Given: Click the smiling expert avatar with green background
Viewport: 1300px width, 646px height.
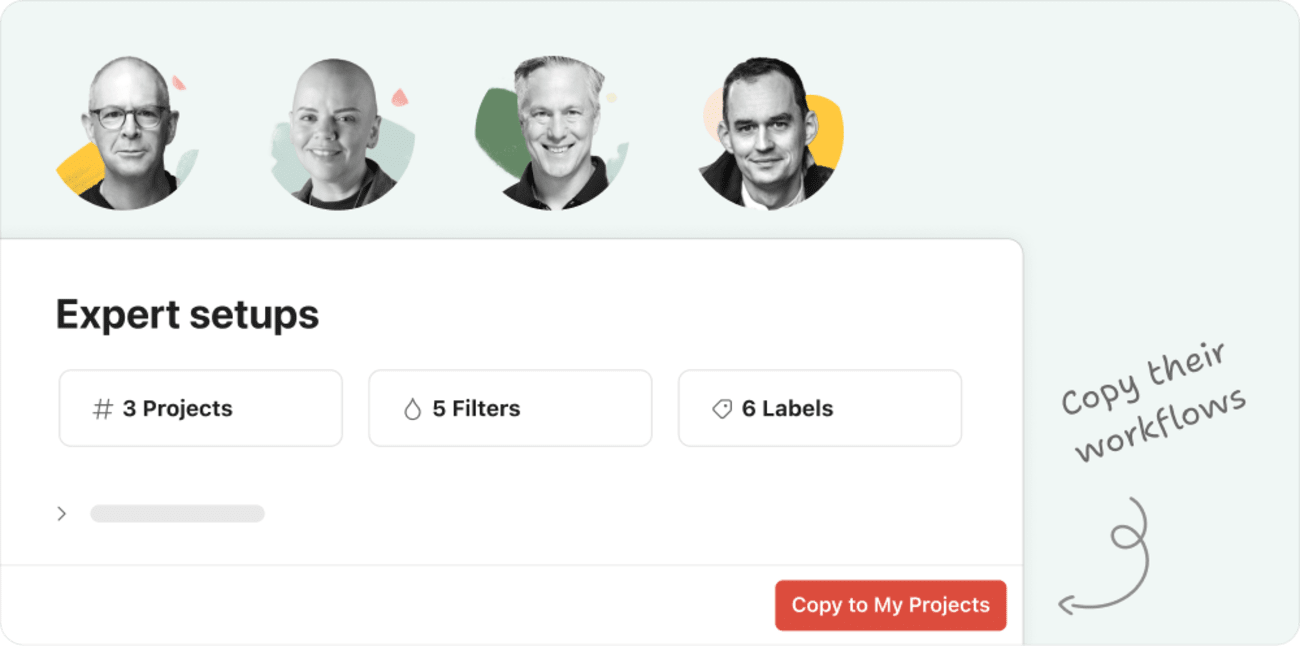Looking at the screenshot, I should coord(557,130).
